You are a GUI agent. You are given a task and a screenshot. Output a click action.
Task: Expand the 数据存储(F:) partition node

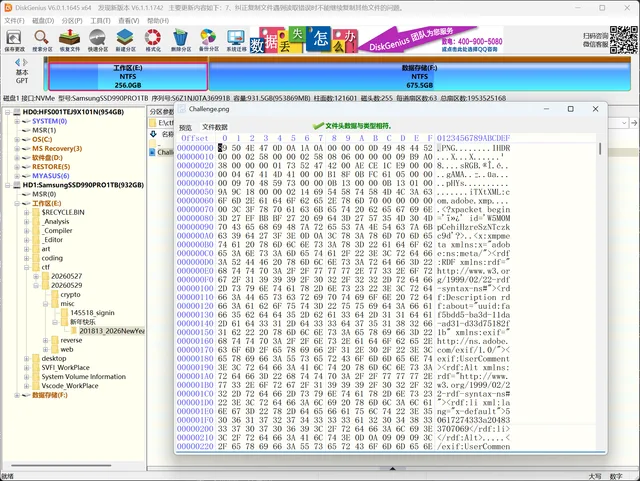pos(17,395)
